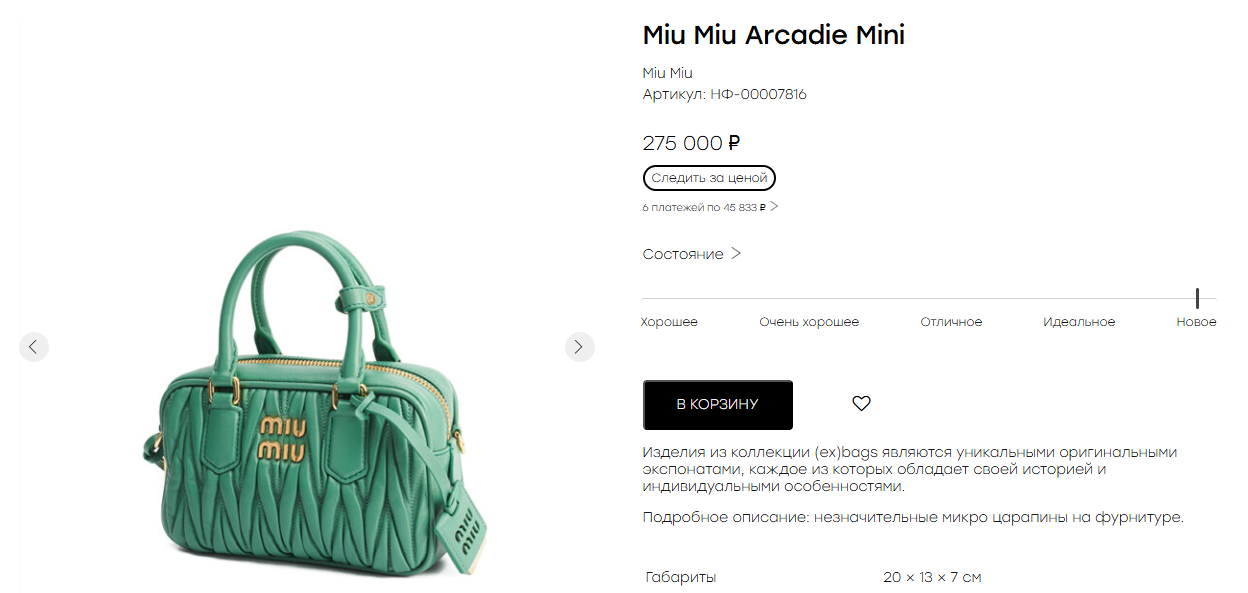Expand the 6 платежей installment details arrow
The height and width of the screenshot is (593, 1248).
[x=774, y=207]
